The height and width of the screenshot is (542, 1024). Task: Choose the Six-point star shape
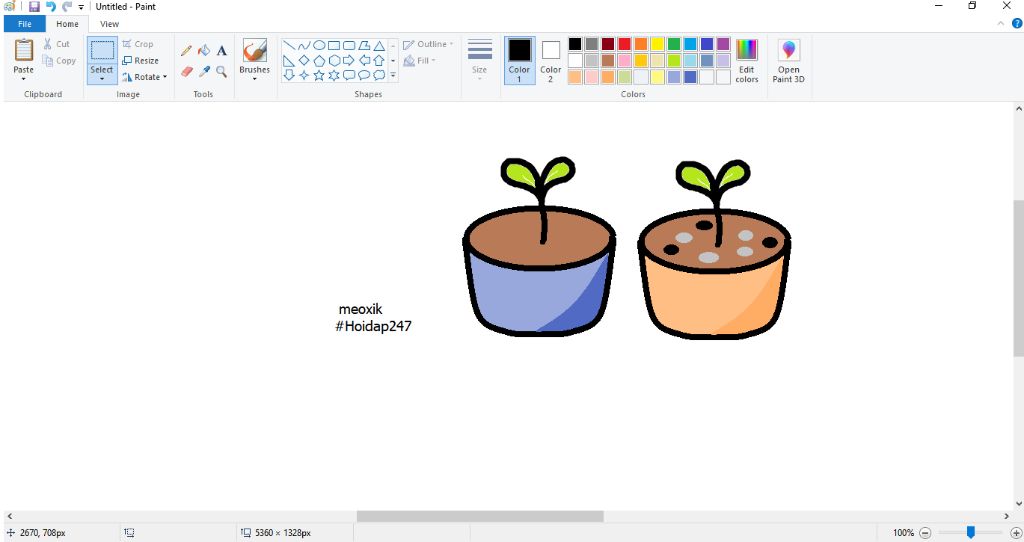click(334, 75)
